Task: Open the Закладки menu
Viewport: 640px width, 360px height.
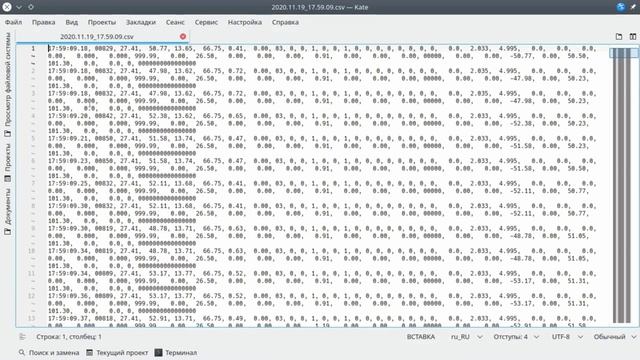Action: [x=141, y=22]
